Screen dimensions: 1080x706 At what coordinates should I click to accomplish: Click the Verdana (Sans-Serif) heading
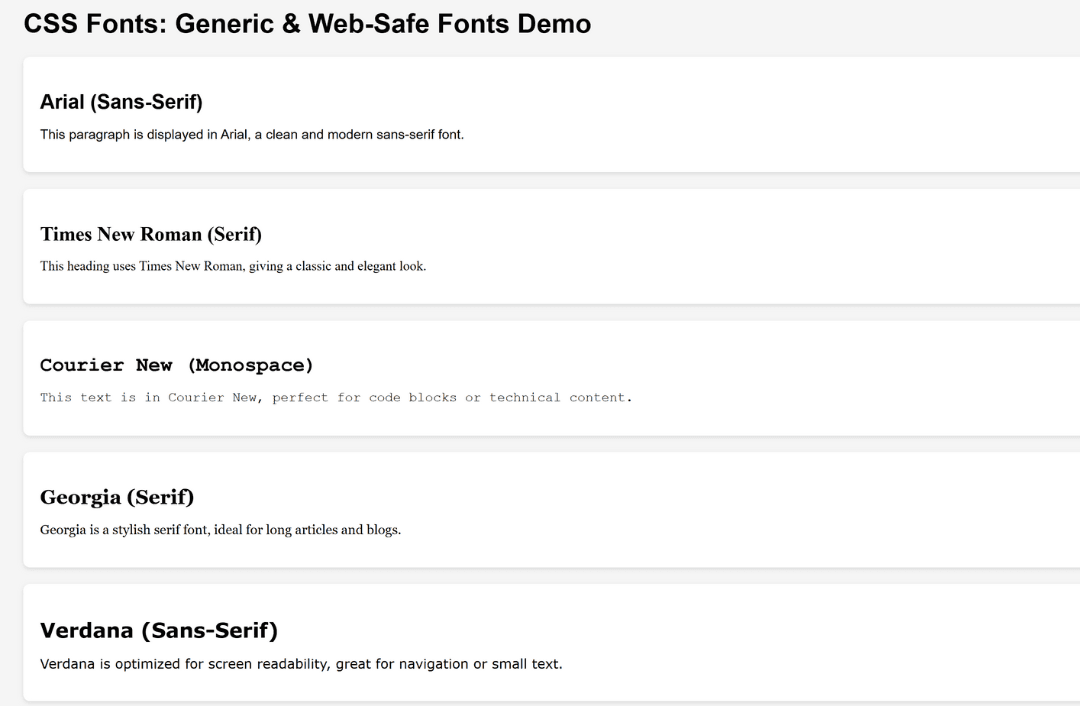tap(158, 630)
